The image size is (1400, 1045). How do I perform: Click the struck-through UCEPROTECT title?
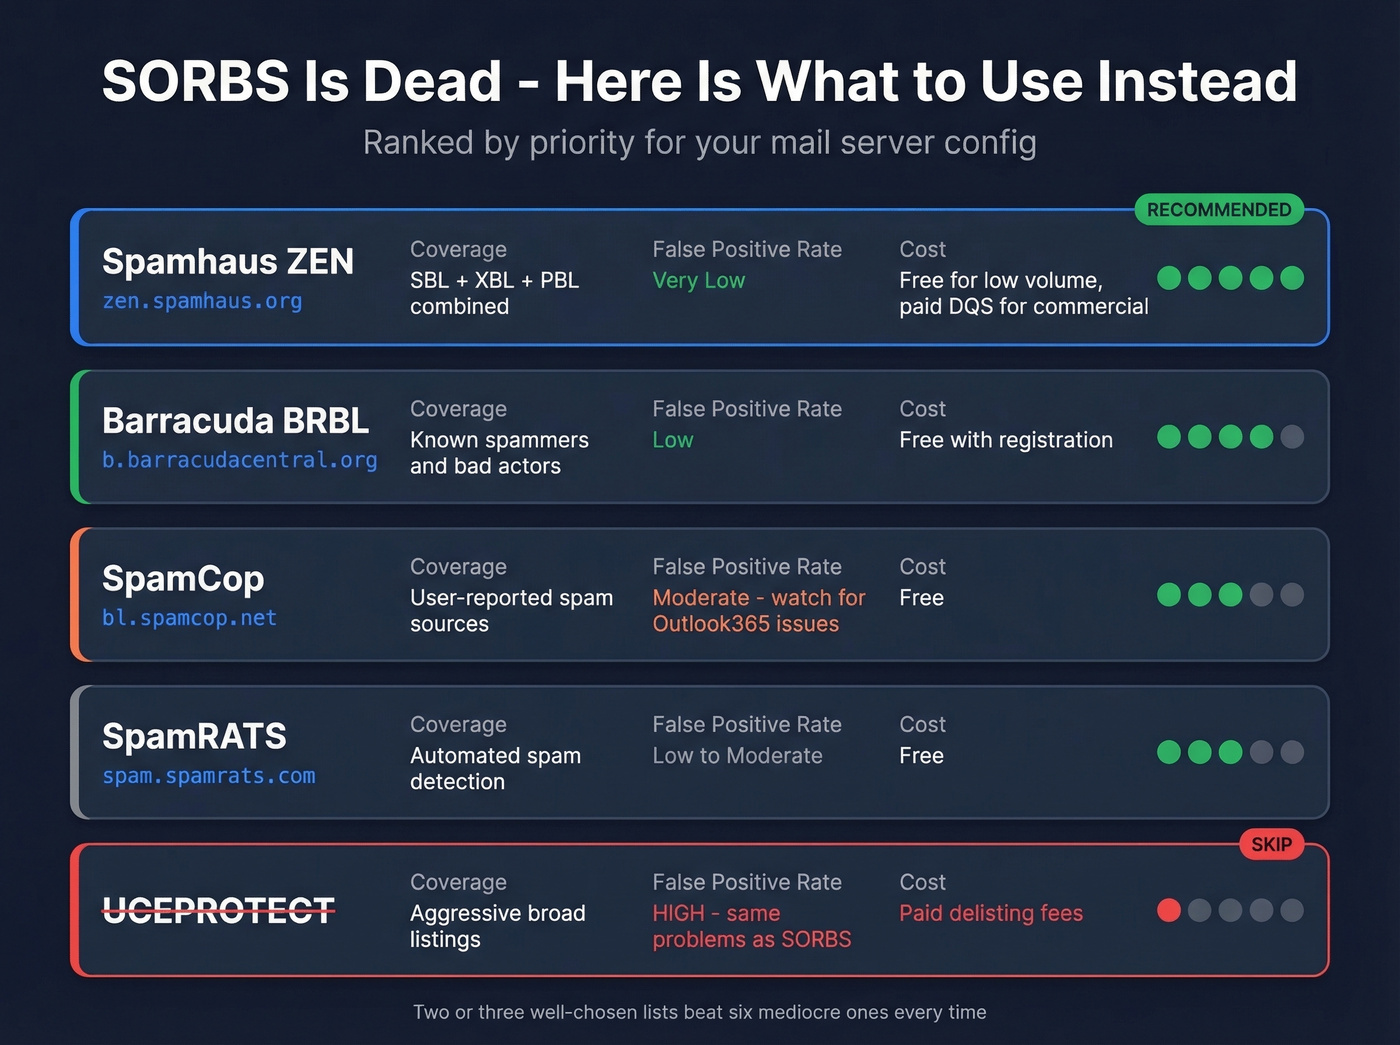pos(219,911)
